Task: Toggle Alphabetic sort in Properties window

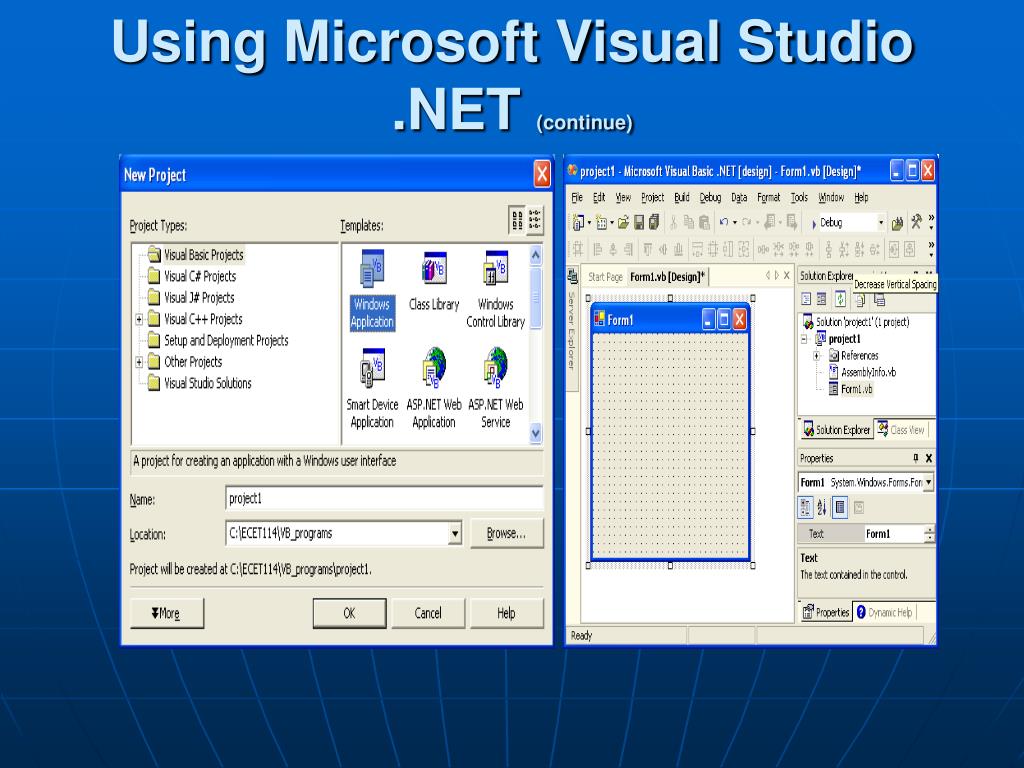Action: 822,507
